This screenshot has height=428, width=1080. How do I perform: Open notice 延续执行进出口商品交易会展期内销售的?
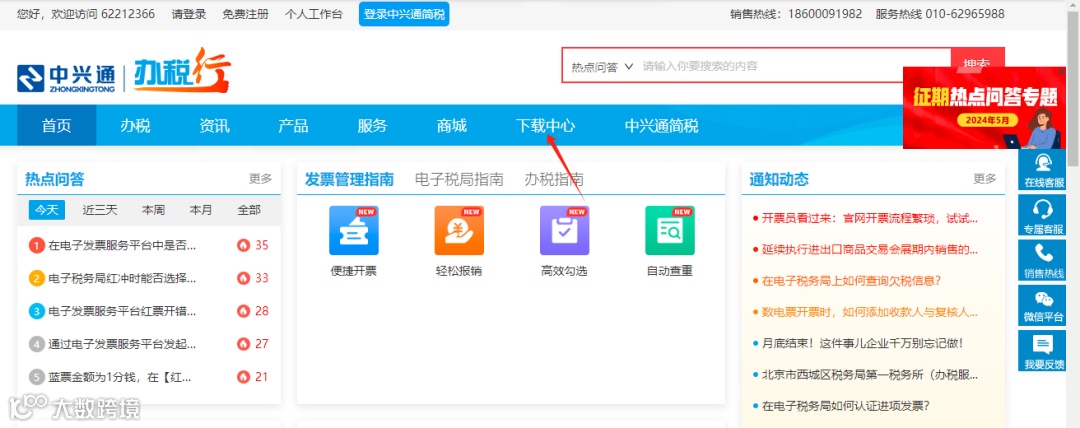coord(870,249)
